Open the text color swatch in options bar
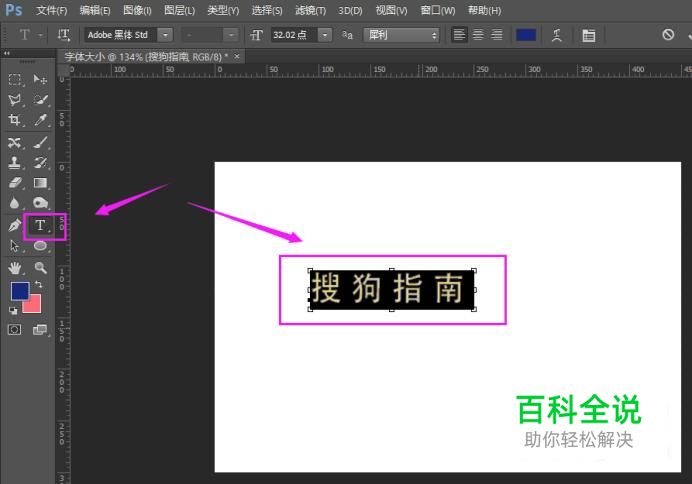The width and height of the screenshot is (692, 484). [x=526, y=35]
